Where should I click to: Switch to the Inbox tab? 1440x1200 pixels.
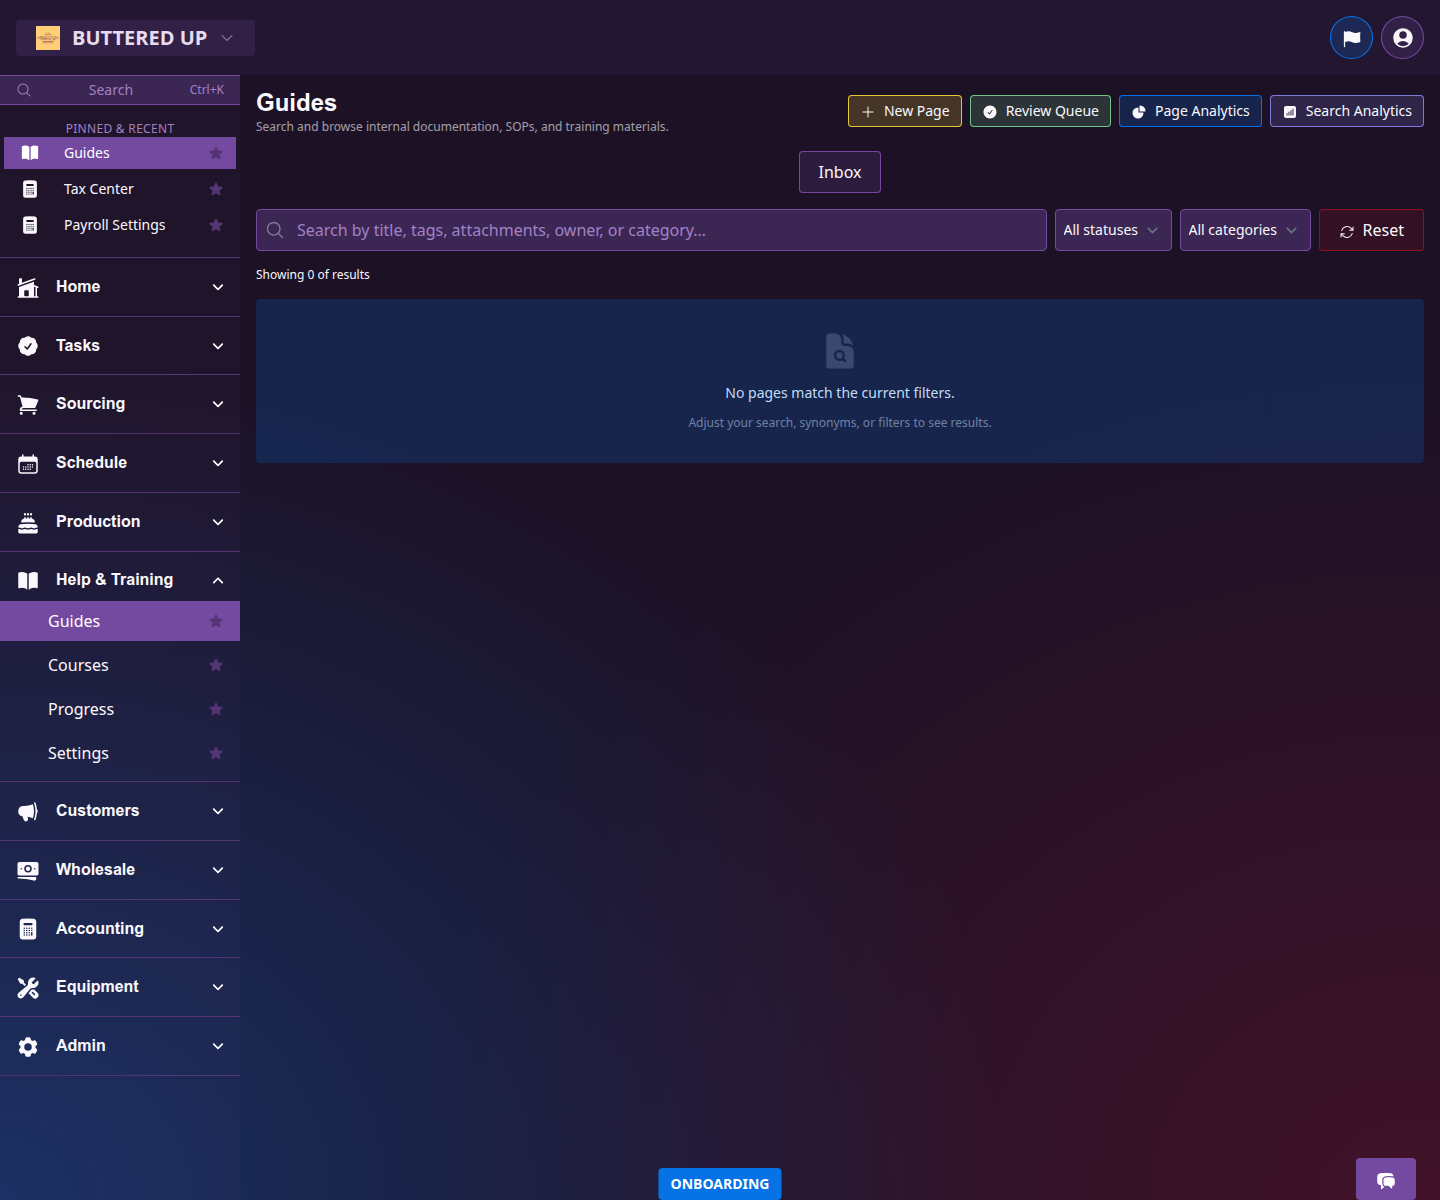[x=839, y=172]
